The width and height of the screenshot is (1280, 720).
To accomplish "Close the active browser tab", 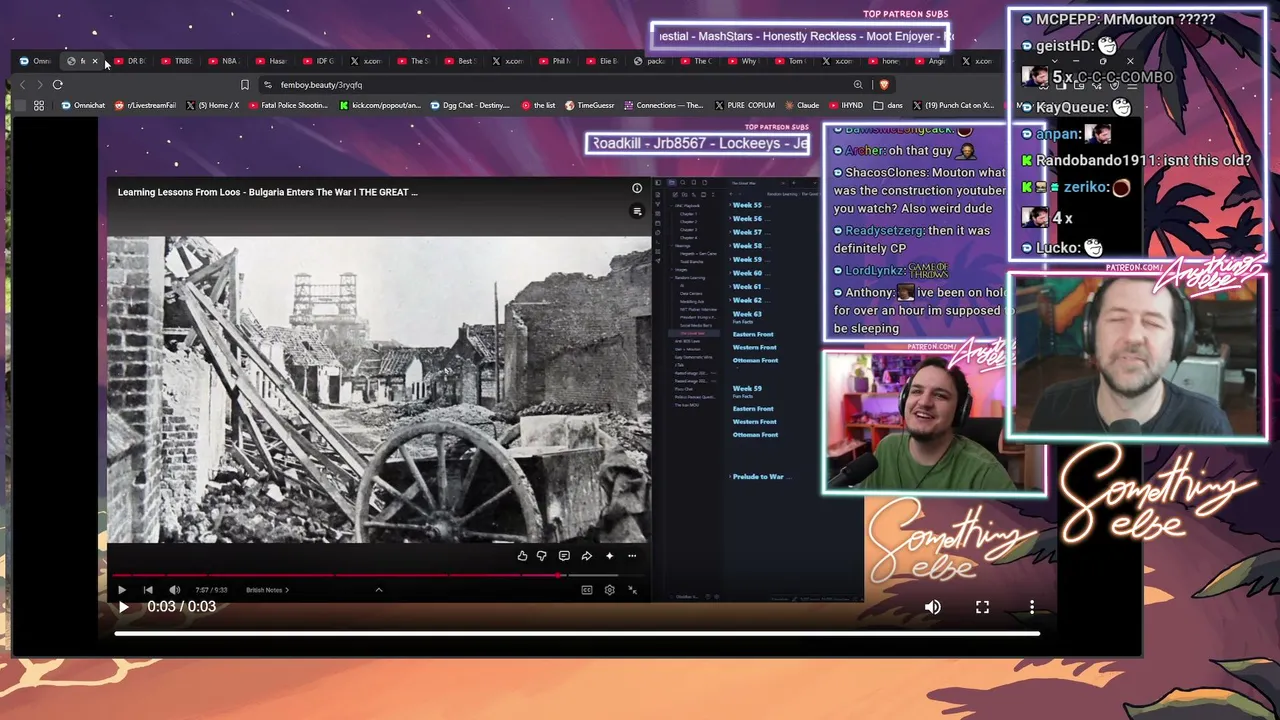I will (95, 61).
